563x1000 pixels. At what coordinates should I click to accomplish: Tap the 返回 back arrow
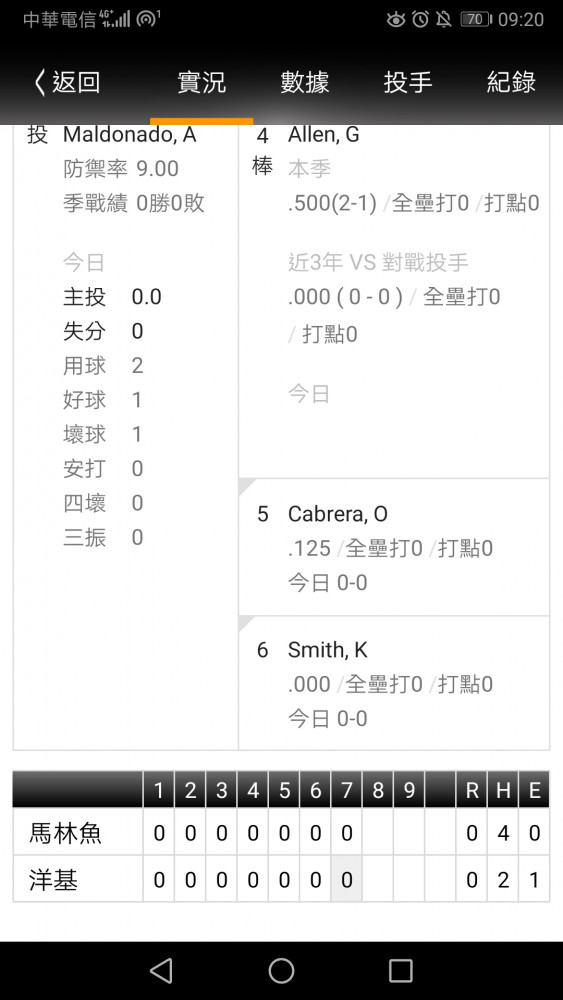click(66, 83)
